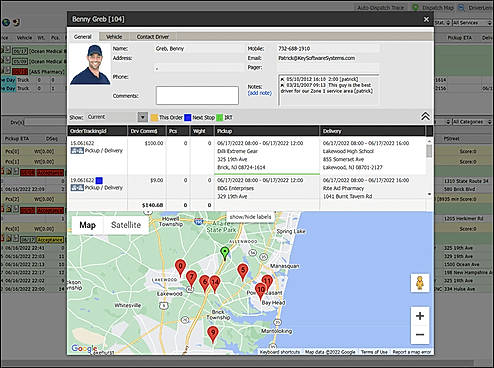Zoom in on the map
Screen dimensions: 494x368
(420, 316)
